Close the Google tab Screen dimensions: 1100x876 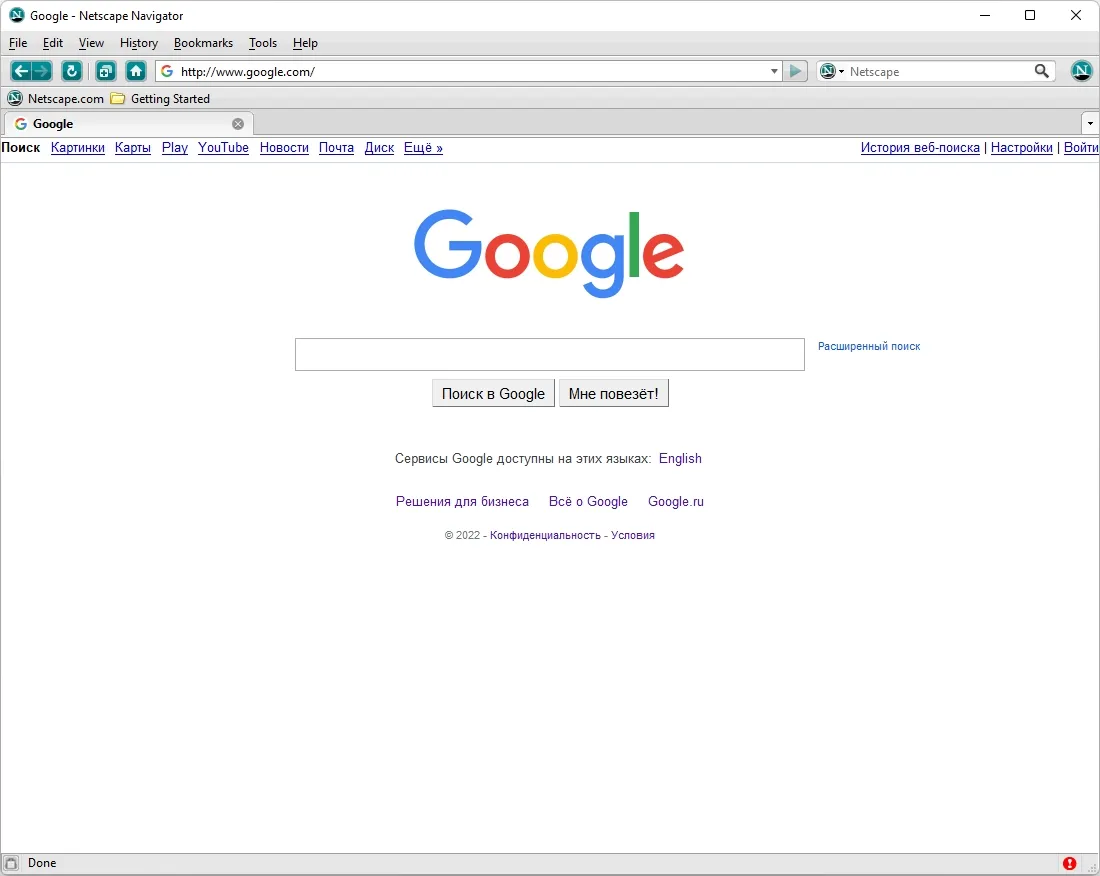238,124
